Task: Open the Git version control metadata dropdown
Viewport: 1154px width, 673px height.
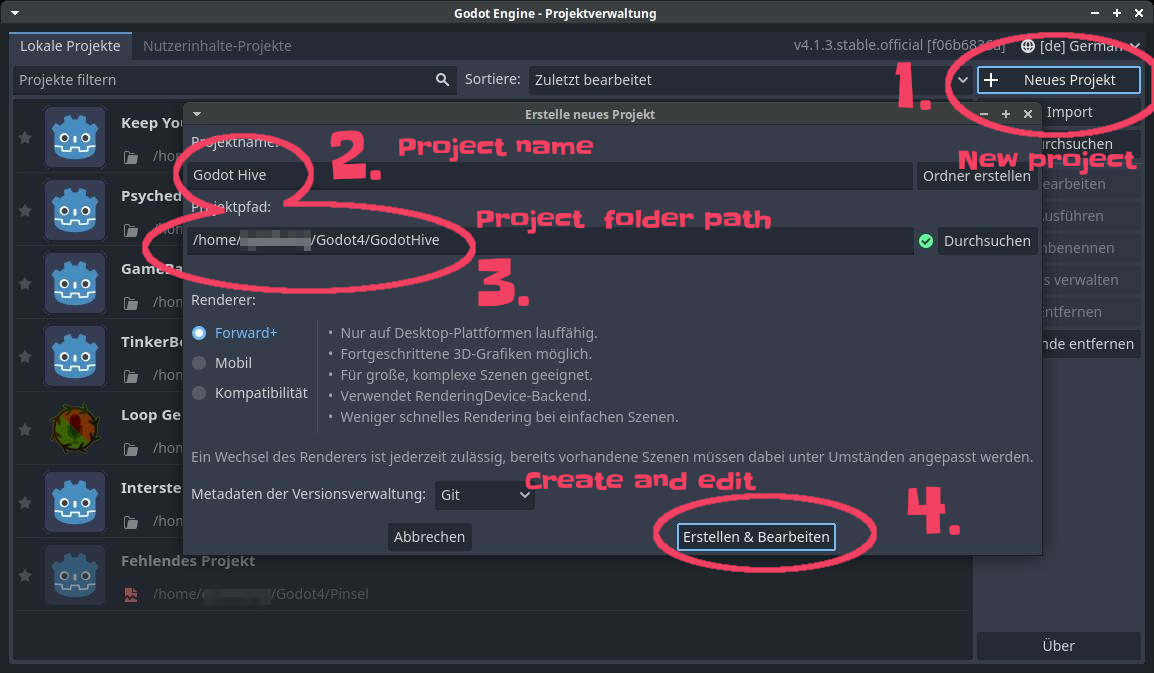Action: tap(484, 495)
